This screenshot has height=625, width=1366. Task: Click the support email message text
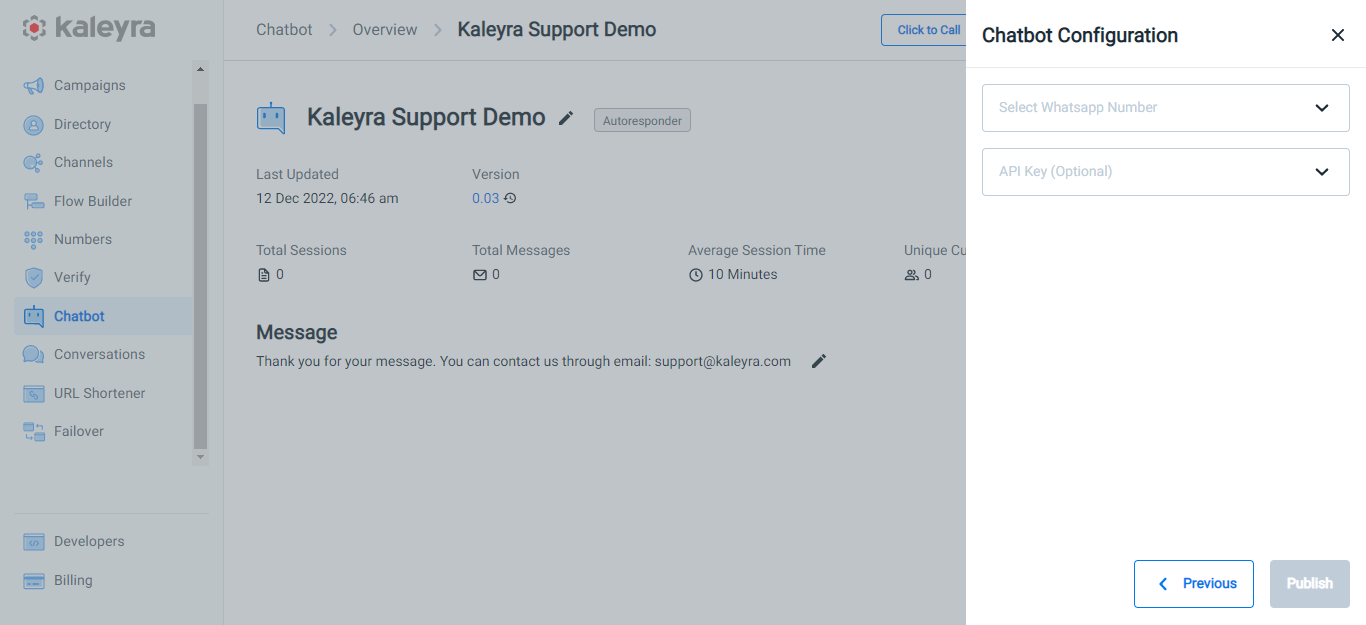(x=523, y=362)
